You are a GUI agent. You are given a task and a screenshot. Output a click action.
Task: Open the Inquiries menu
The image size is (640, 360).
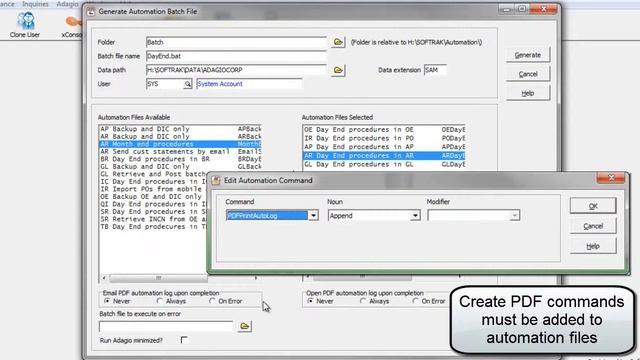coord(35,4)
